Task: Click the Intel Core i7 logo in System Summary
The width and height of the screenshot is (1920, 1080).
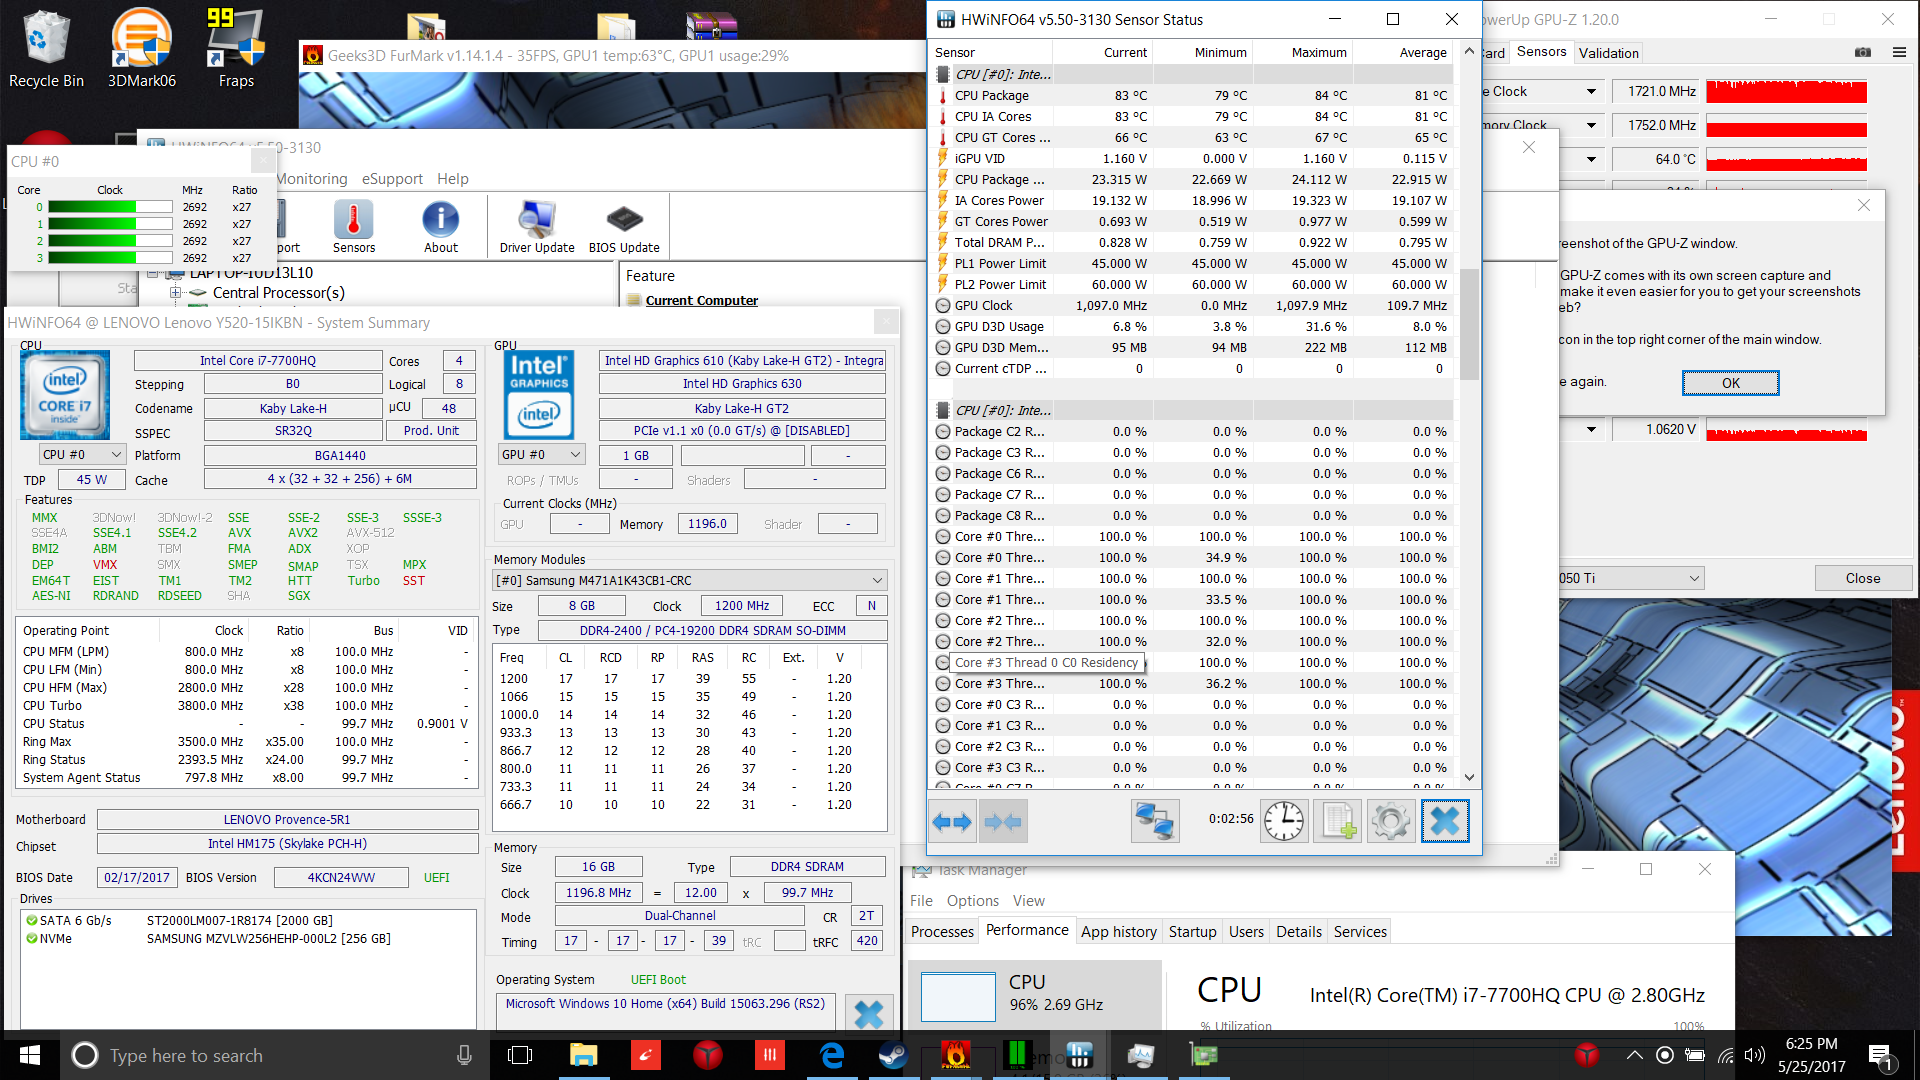Action: pyautogui.click(x=65, y=395)
